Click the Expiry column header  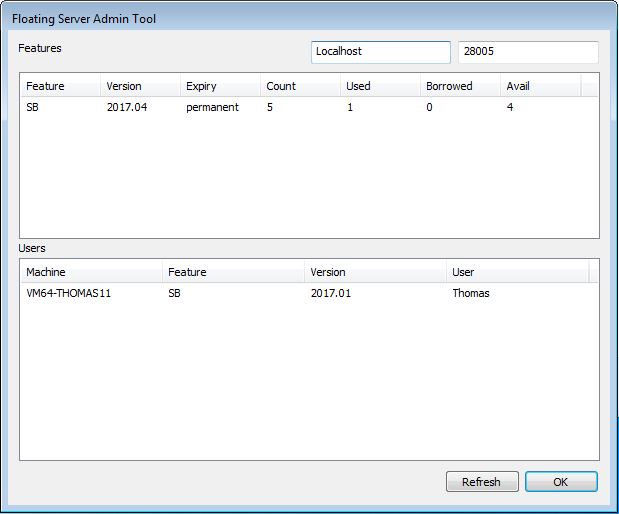coord(219,86)
